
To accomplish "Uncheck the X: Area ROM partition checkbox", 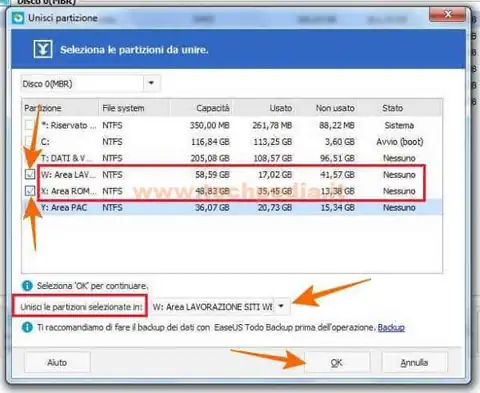I will pos(30,191).
